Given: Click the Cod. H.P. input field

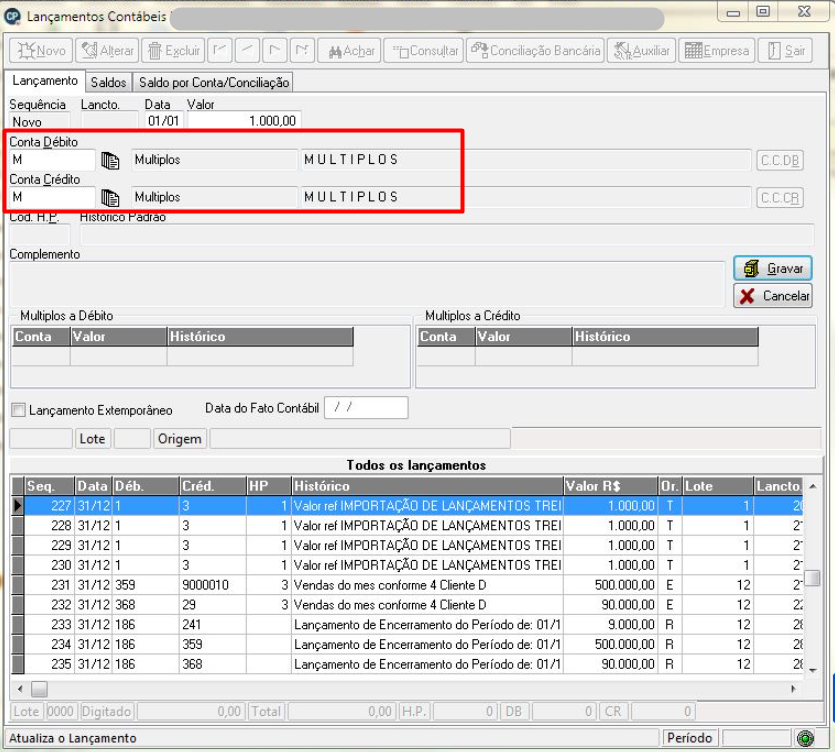Looking at the screenshot, I should (40, 235).
